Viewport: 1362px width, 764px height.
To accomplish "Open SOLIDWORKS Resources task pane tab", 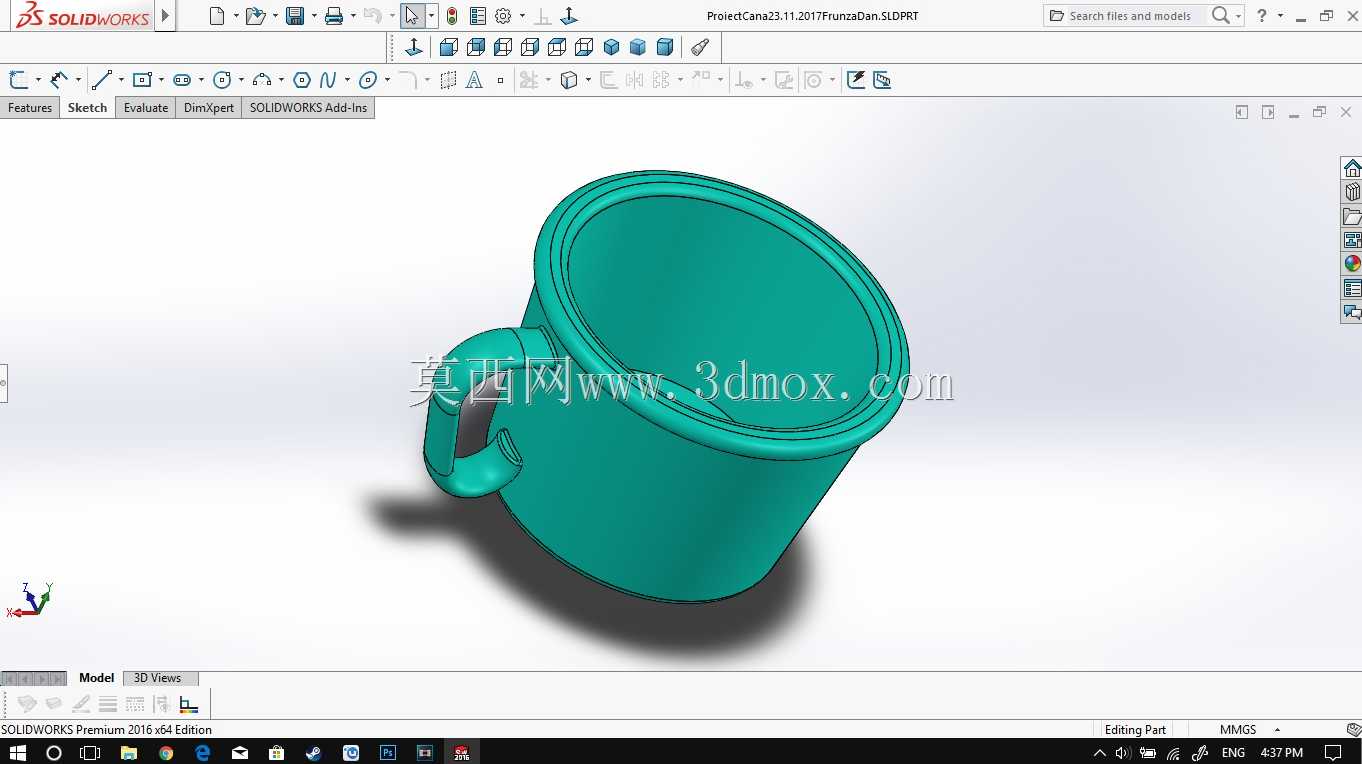I will coord(1352,168).
